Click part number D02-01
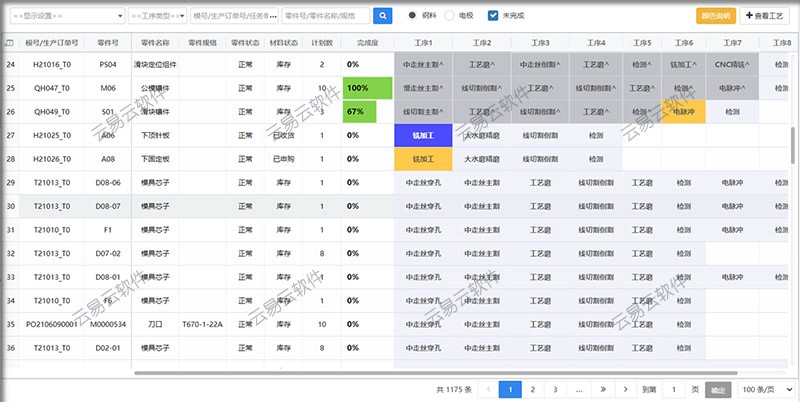800x402 pixels. (x=108, y=348)
